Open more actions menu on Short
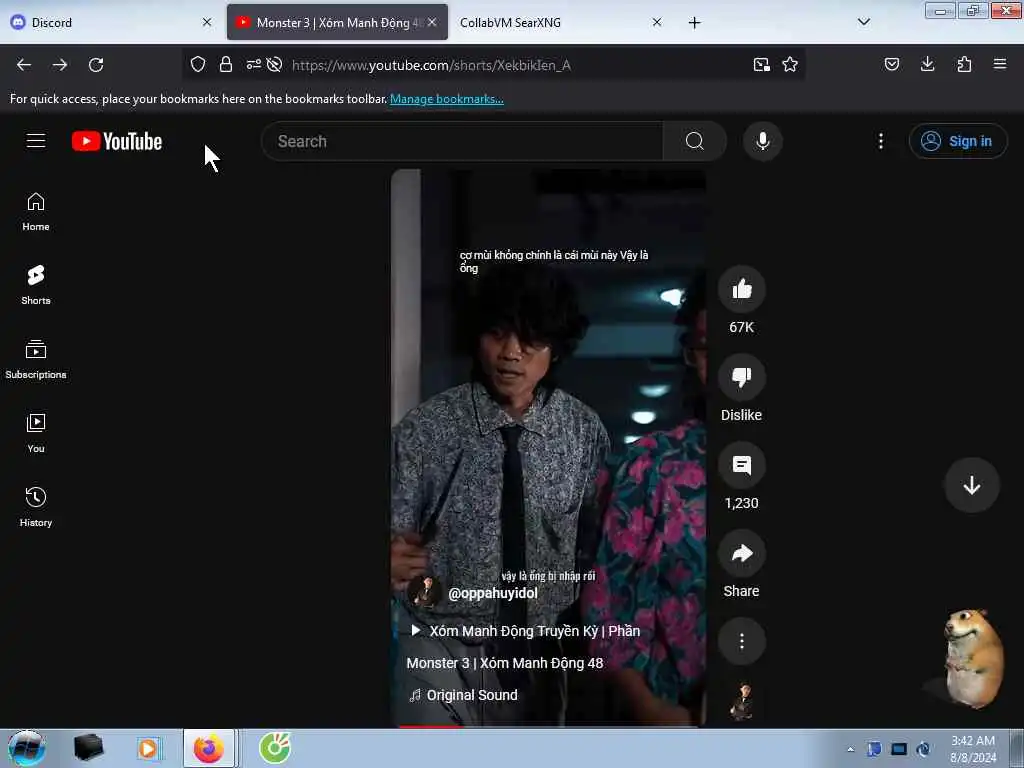The width and height of the screenshot is (1024, 768). (x=741, y=641)
